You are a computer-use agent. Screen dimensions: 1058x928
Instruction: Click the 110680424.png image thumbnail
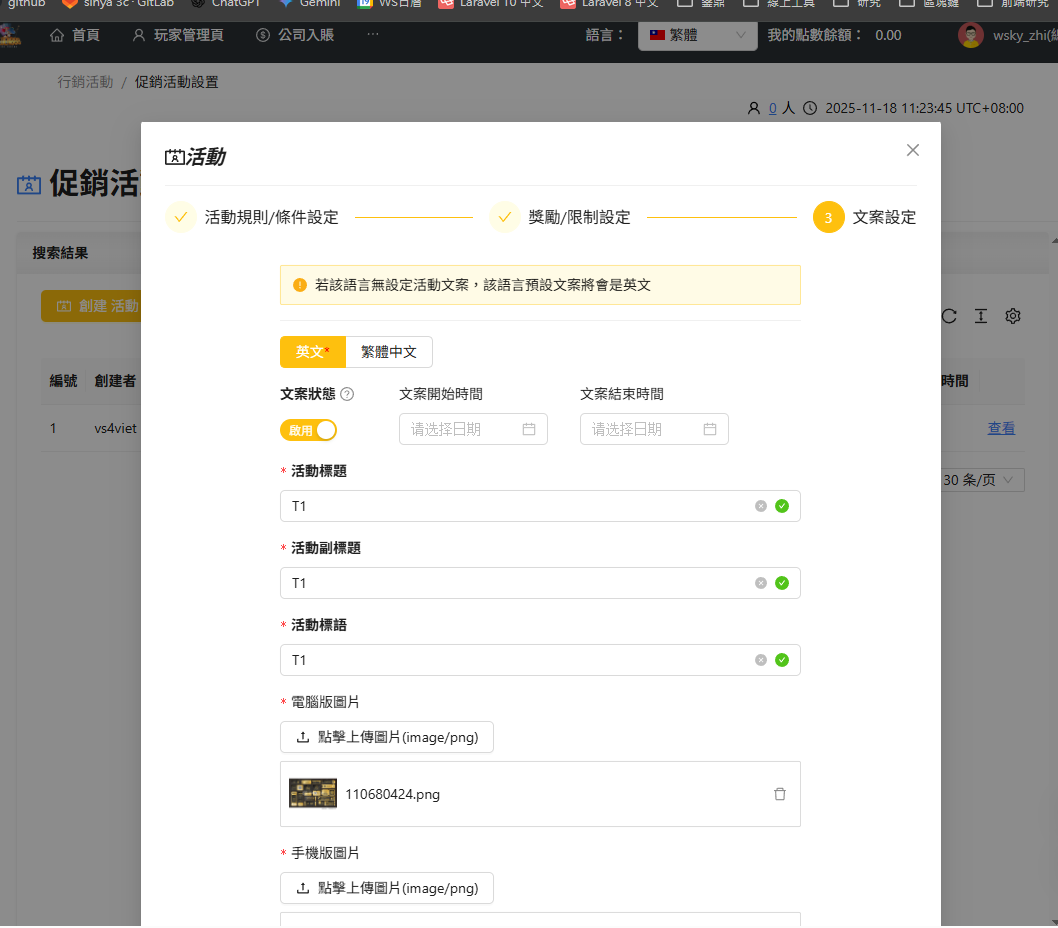[313, 794]
